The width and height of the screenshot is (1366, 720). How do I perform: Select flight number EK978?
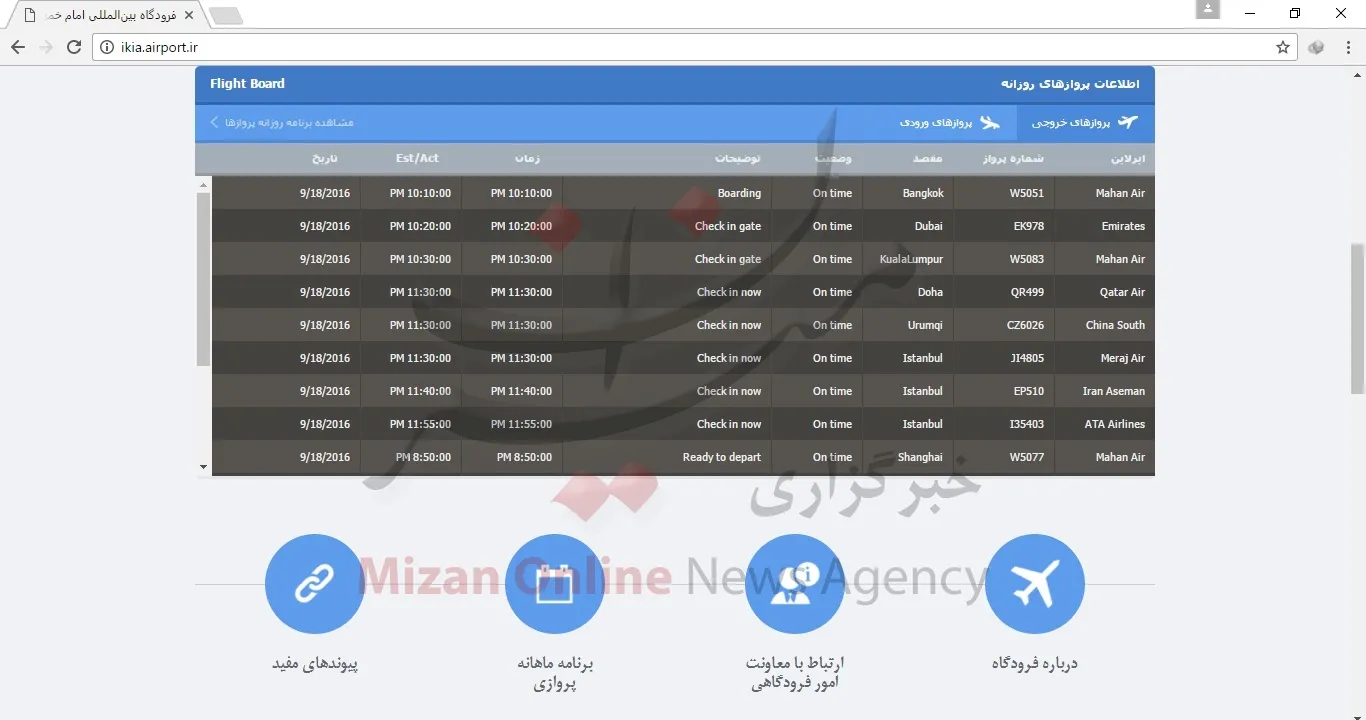1029,226
